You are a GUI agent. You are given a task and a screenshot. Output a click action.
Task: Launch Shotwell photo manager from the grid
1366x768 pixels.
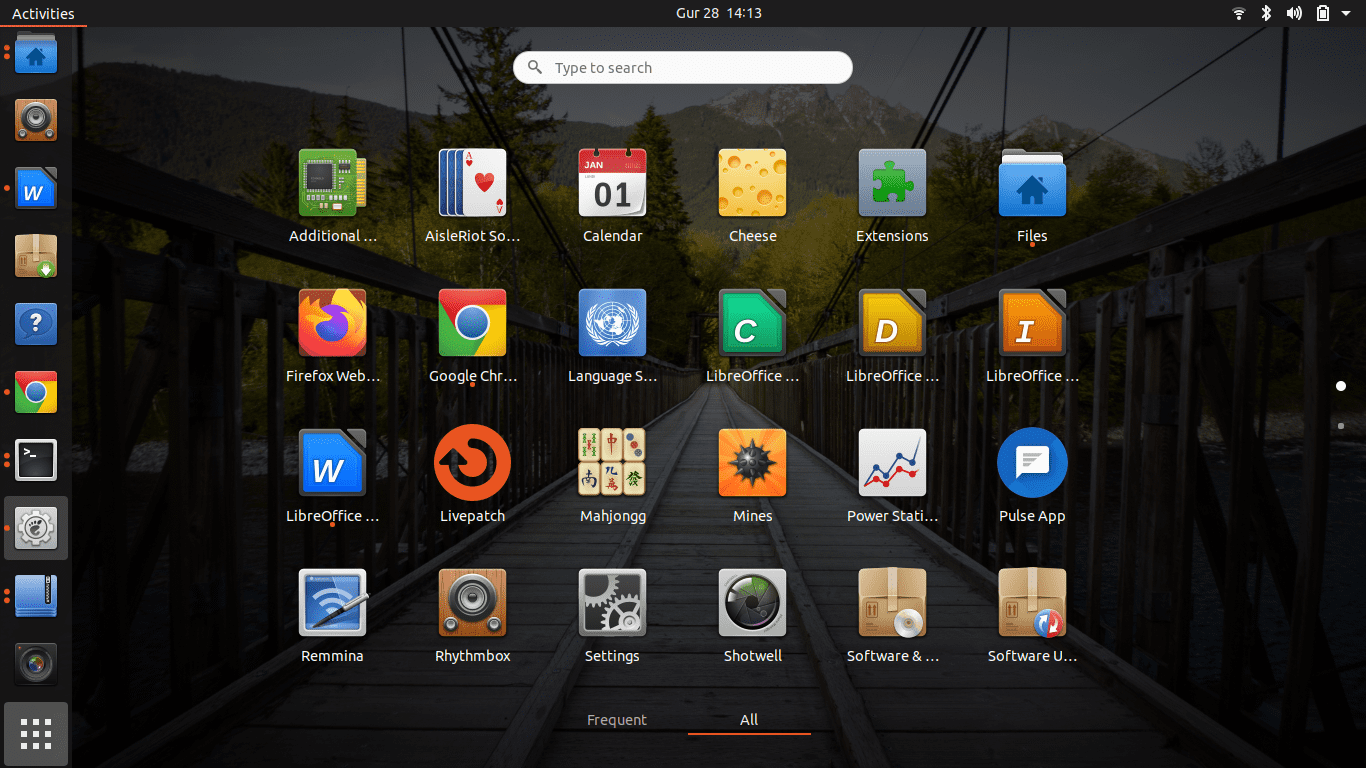[x=753, y=616]
